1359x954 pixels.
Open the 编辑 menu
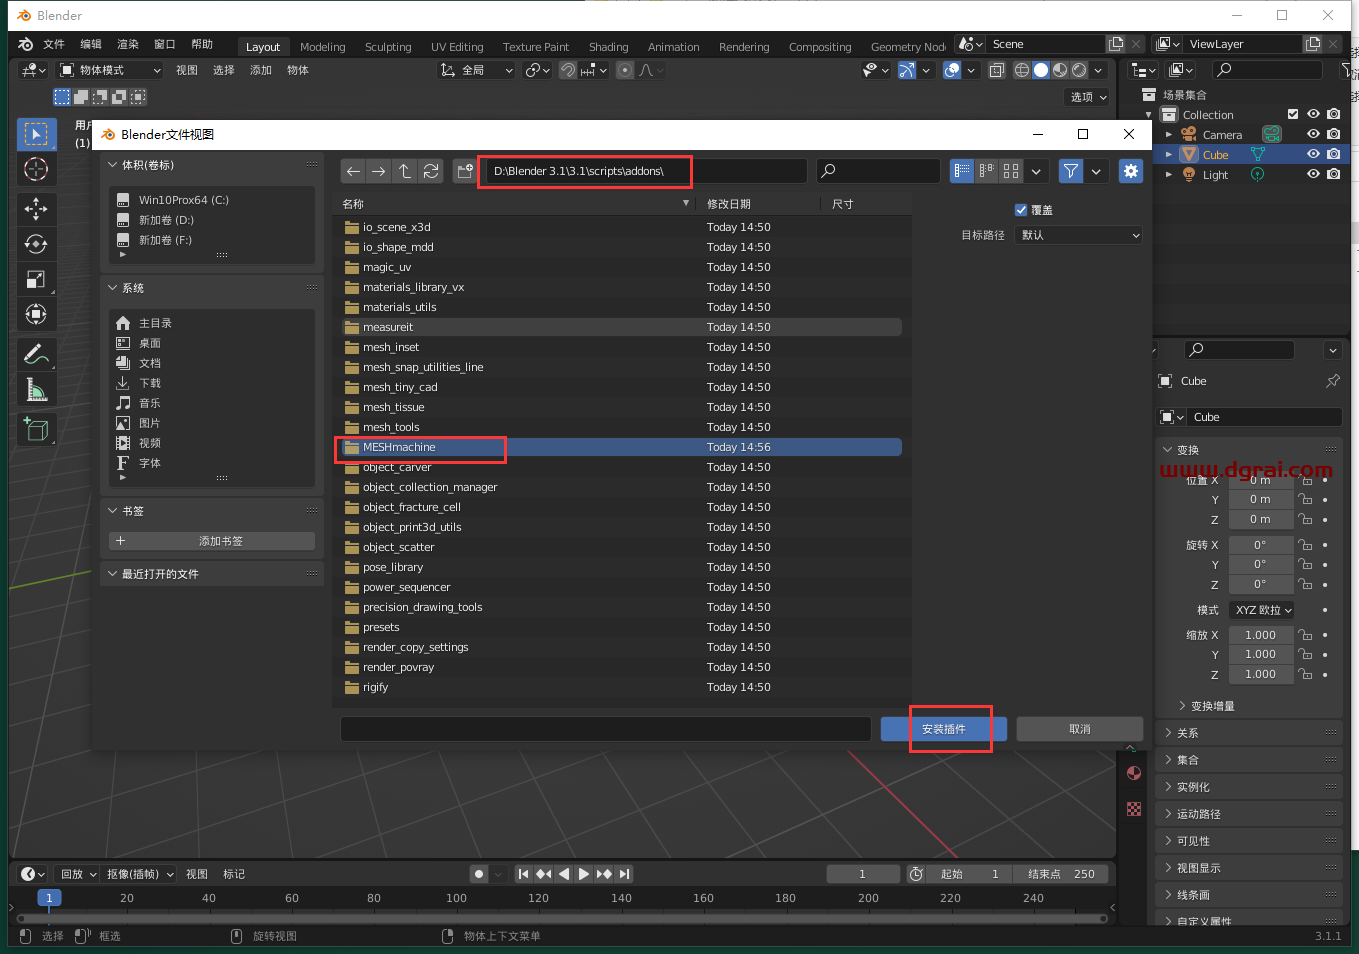coord(89,43)
